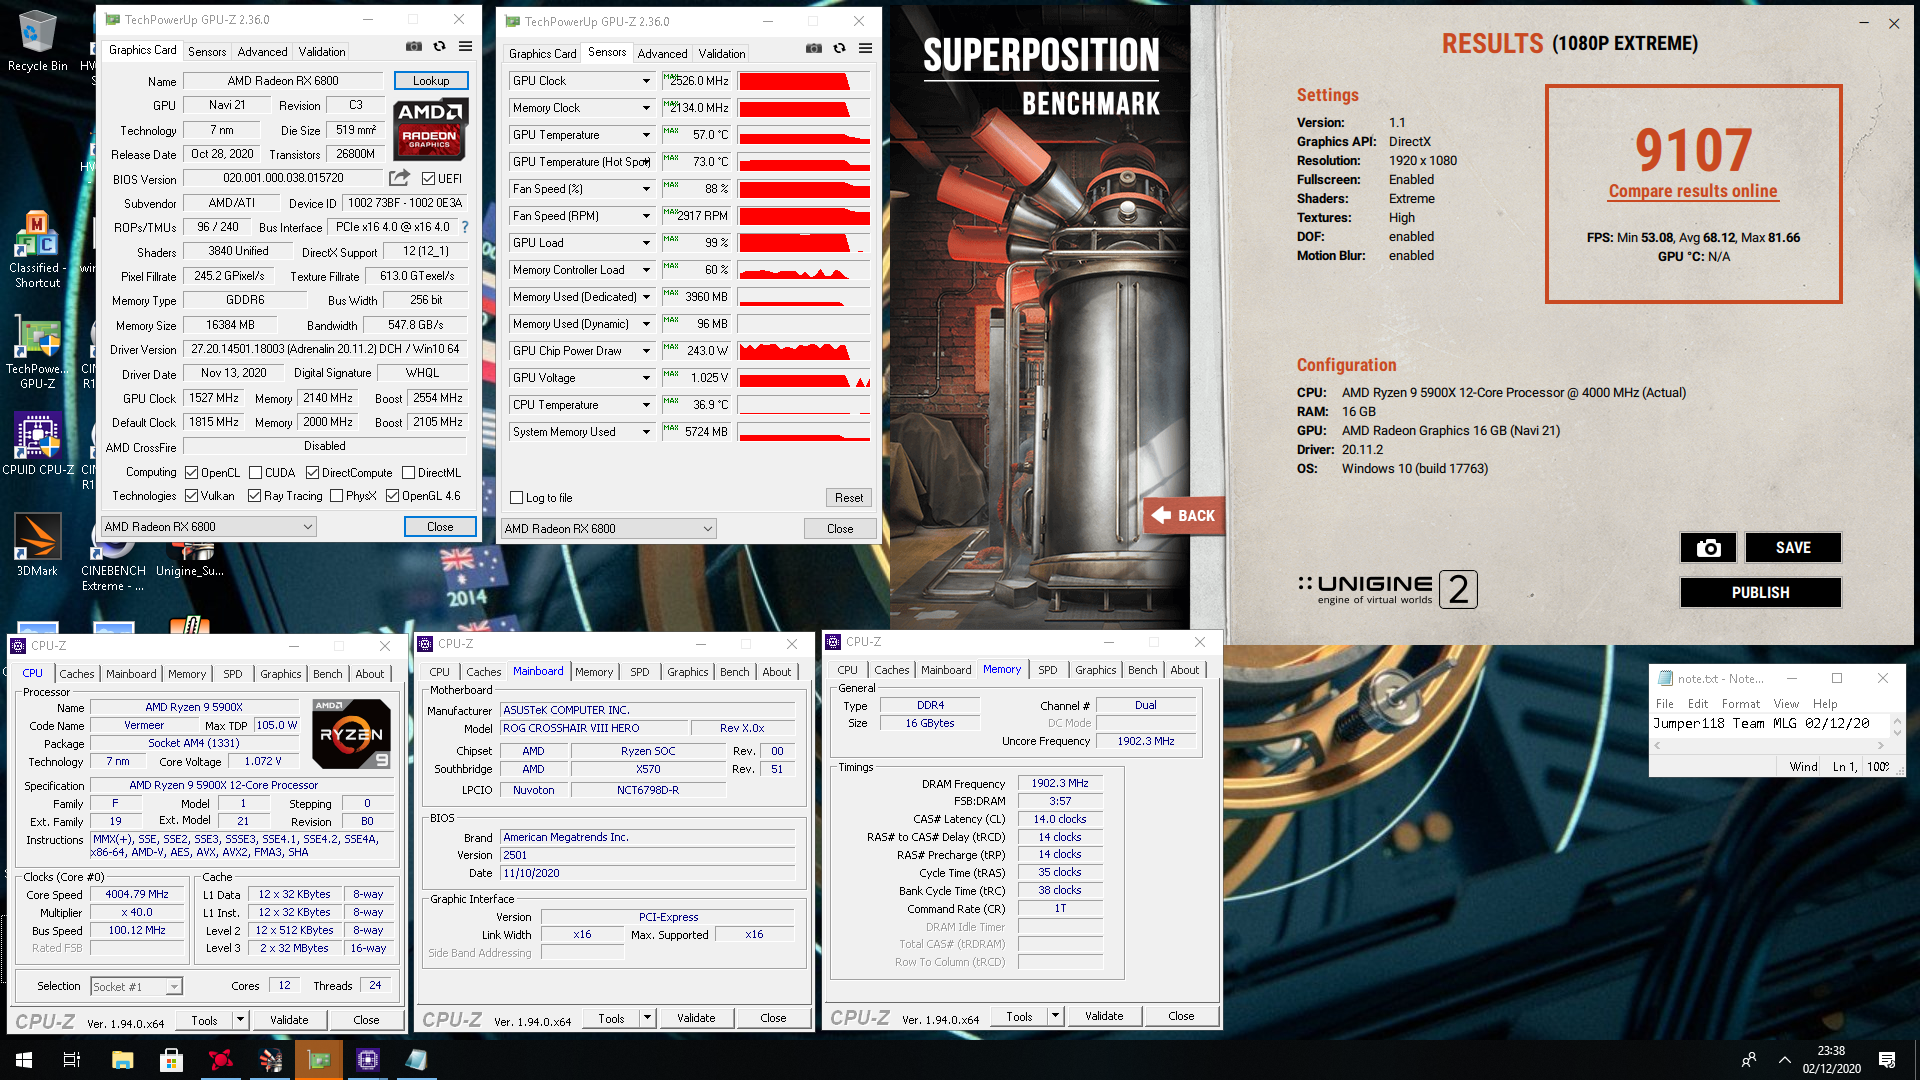Click the AMD Radeon Graphics logo in GPU-Z
Screen dimensions: 1920x1080
click(x=430, y=129)
